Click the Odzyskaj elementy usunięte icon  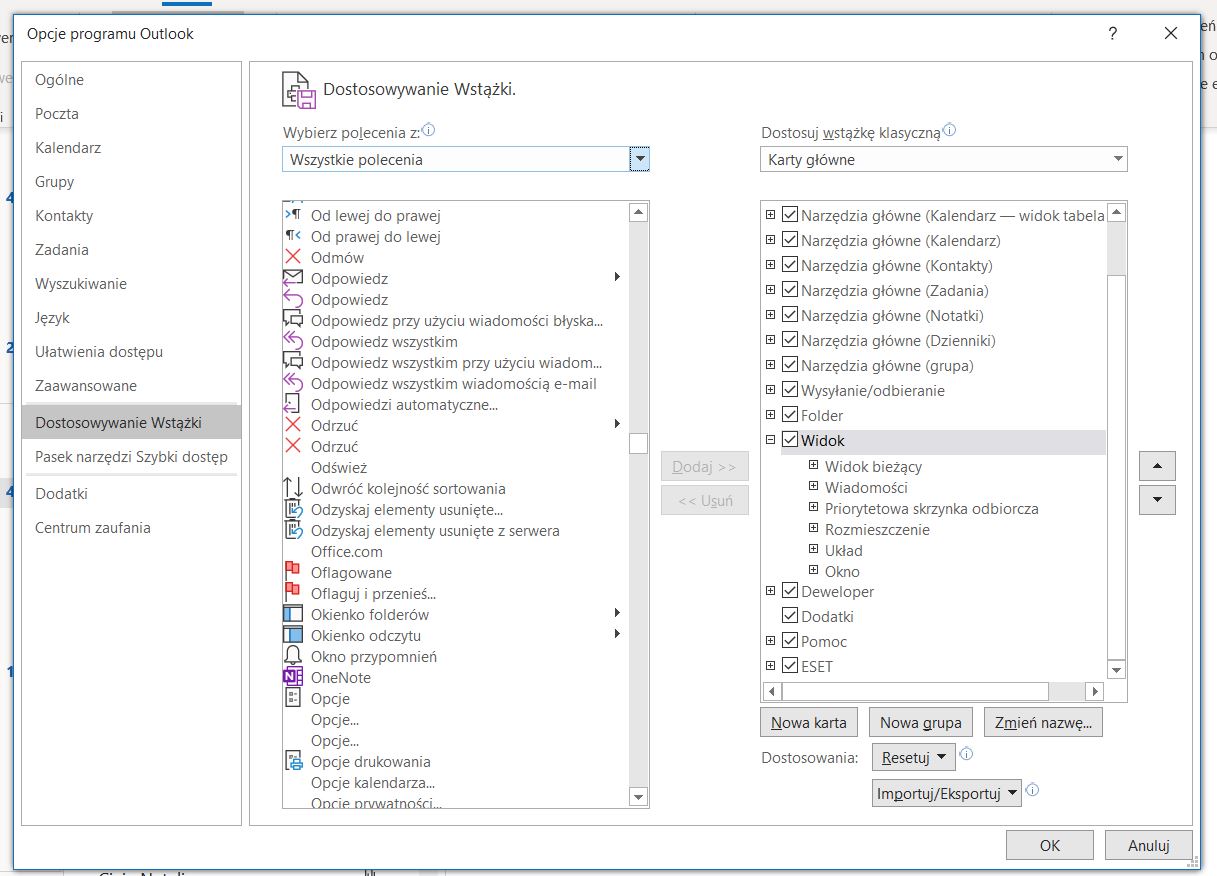(x=293, y=509)
